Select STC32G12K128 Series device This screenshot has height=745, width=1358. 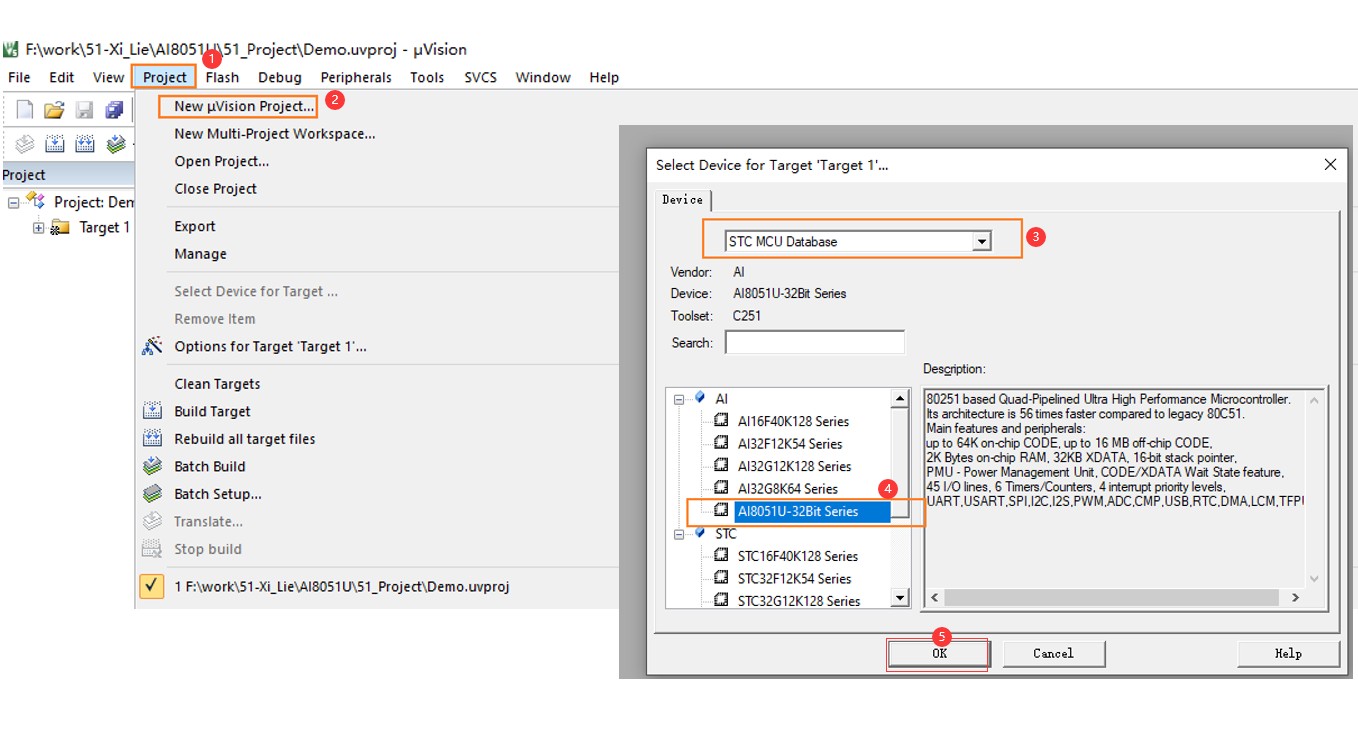tap(799, 601)
